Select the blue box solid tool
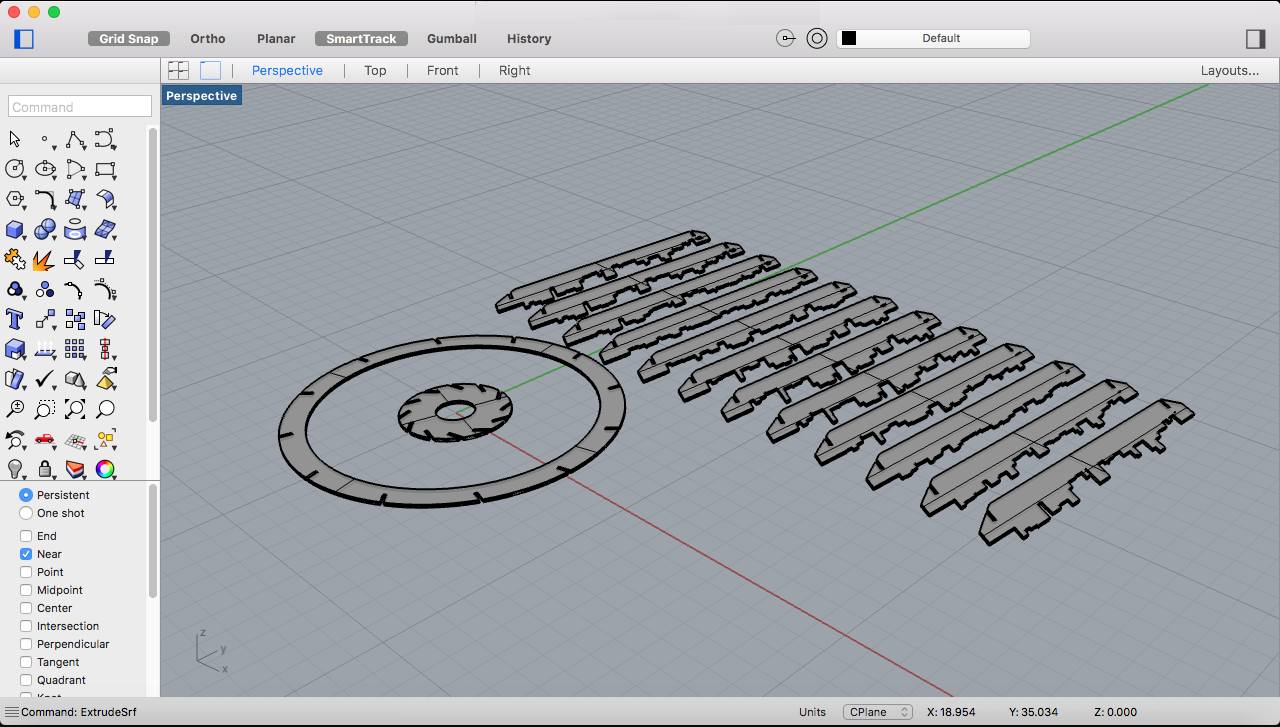The image size is (1280, 727). click(x=15, y=229)
